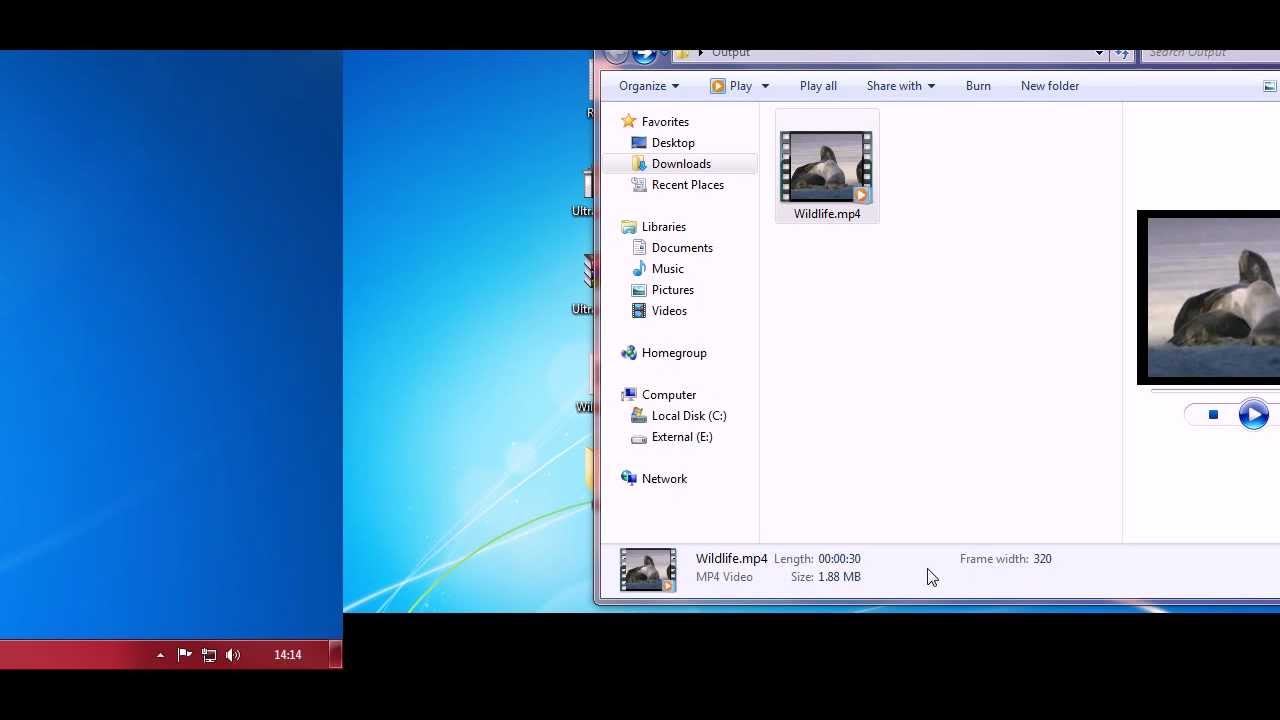
Task: Select Network in navigation pane
Action: [664, 479]
